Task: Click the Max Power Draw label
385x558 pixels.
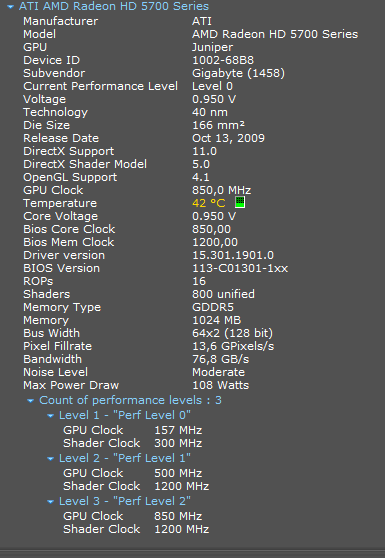Action: (x=71, y=385)
